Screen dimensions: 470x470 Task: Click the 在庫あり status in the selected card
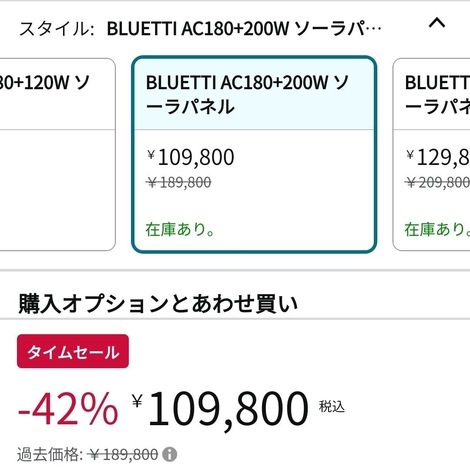tap(180, 229)
